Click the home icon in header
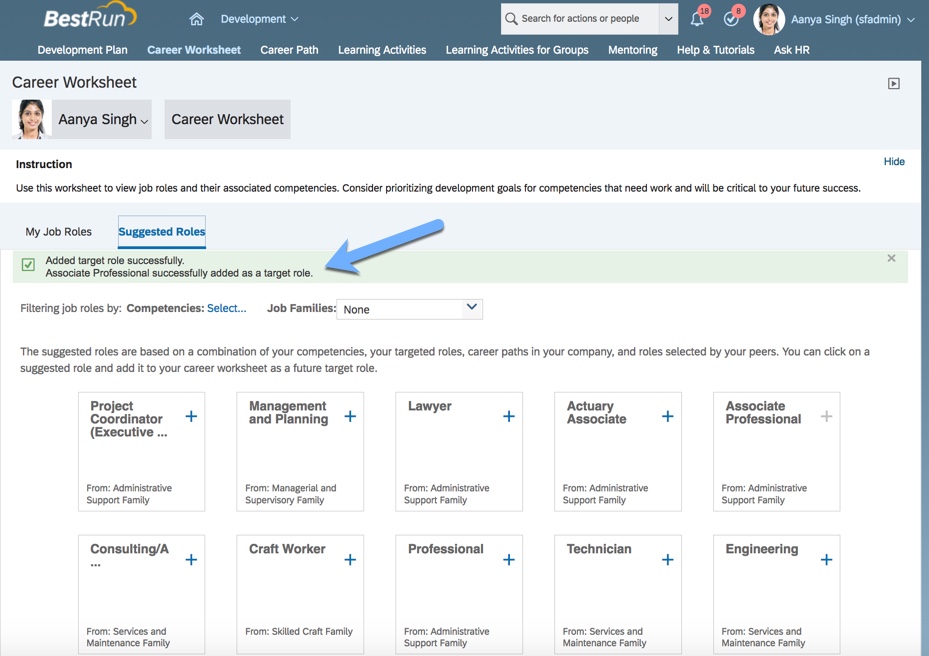Screen dimensions: 929x656 (x=196, y=19)
